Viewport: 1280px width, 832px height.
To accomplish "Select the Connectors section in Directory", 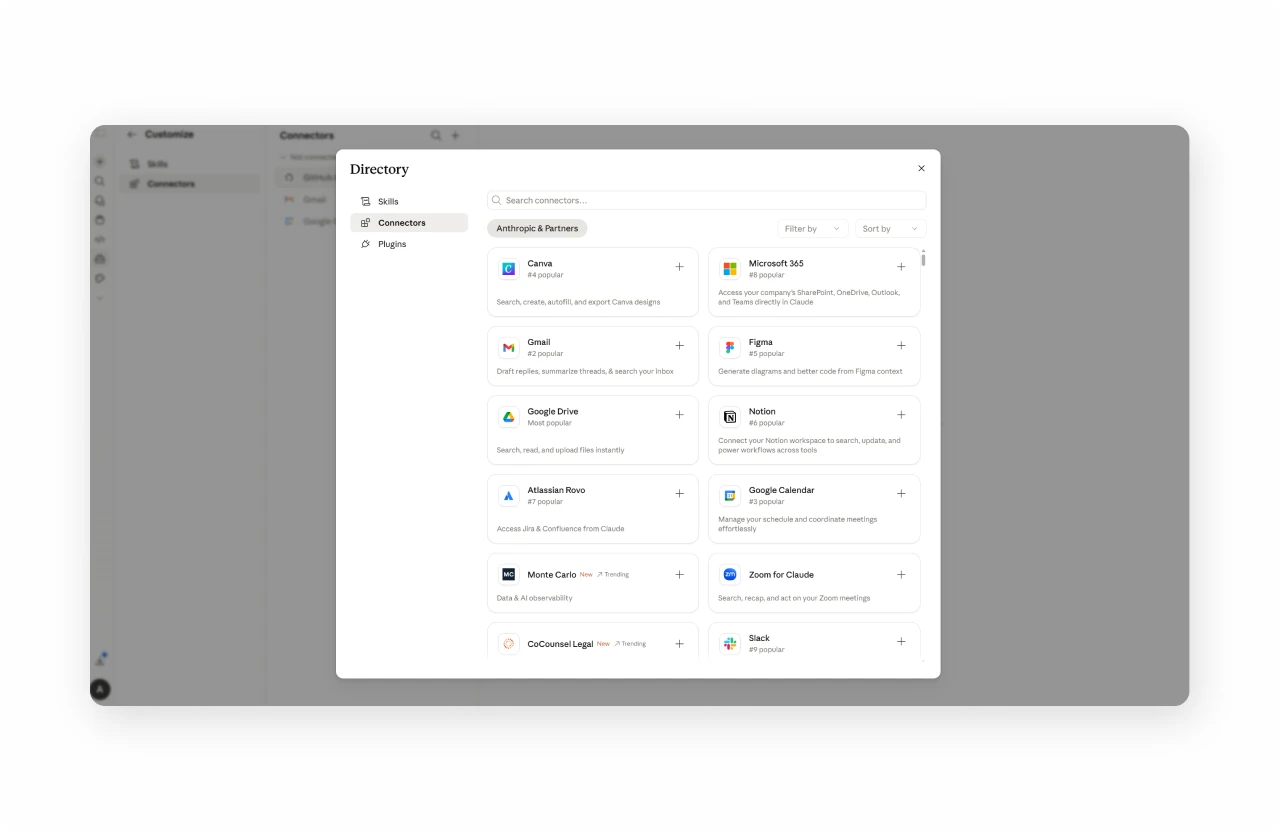I will [409, 223].
